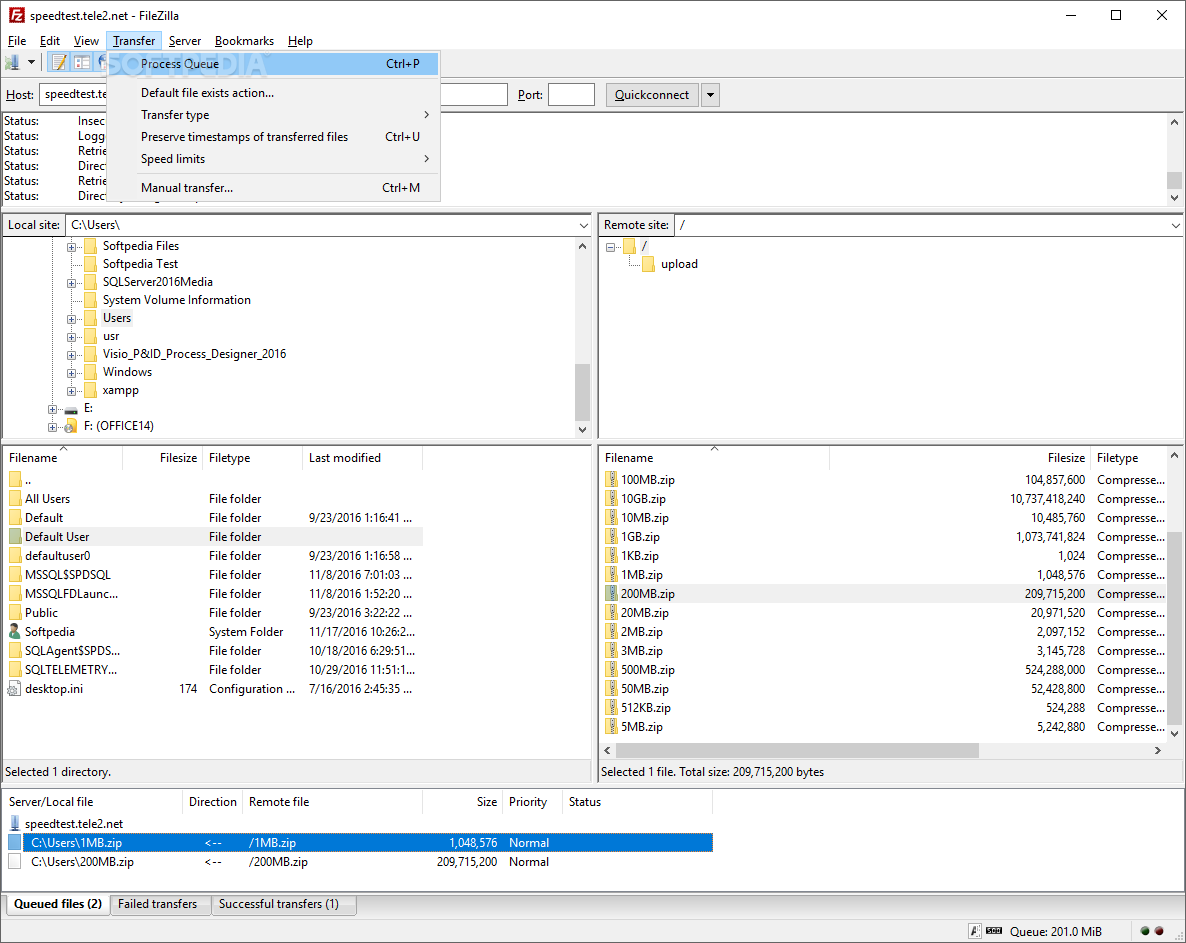The image size is (1186, 943).
Task: Click the local tree vertical scrollbar thumb
Action: 582,392
